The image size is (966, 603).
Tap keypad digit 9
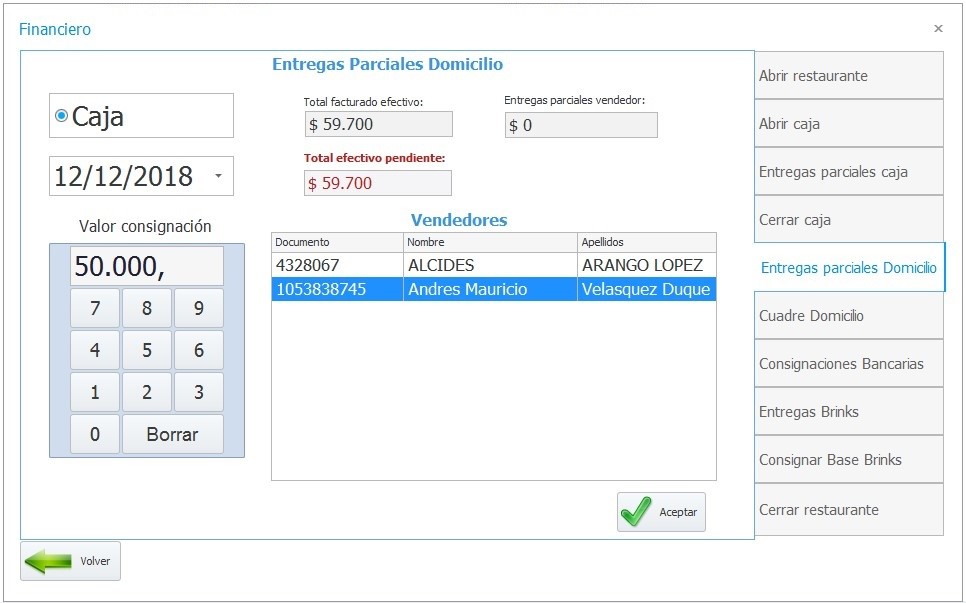coord(198,308)
